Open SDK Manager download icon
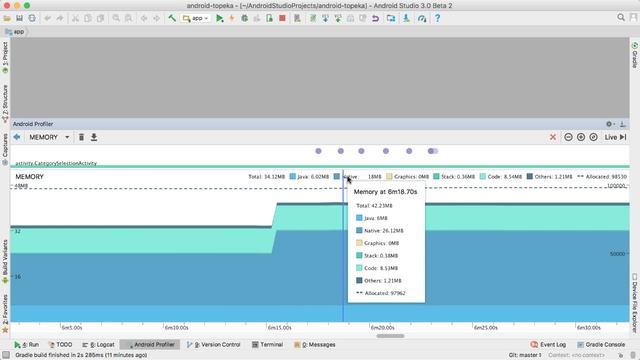 (406, 18)
